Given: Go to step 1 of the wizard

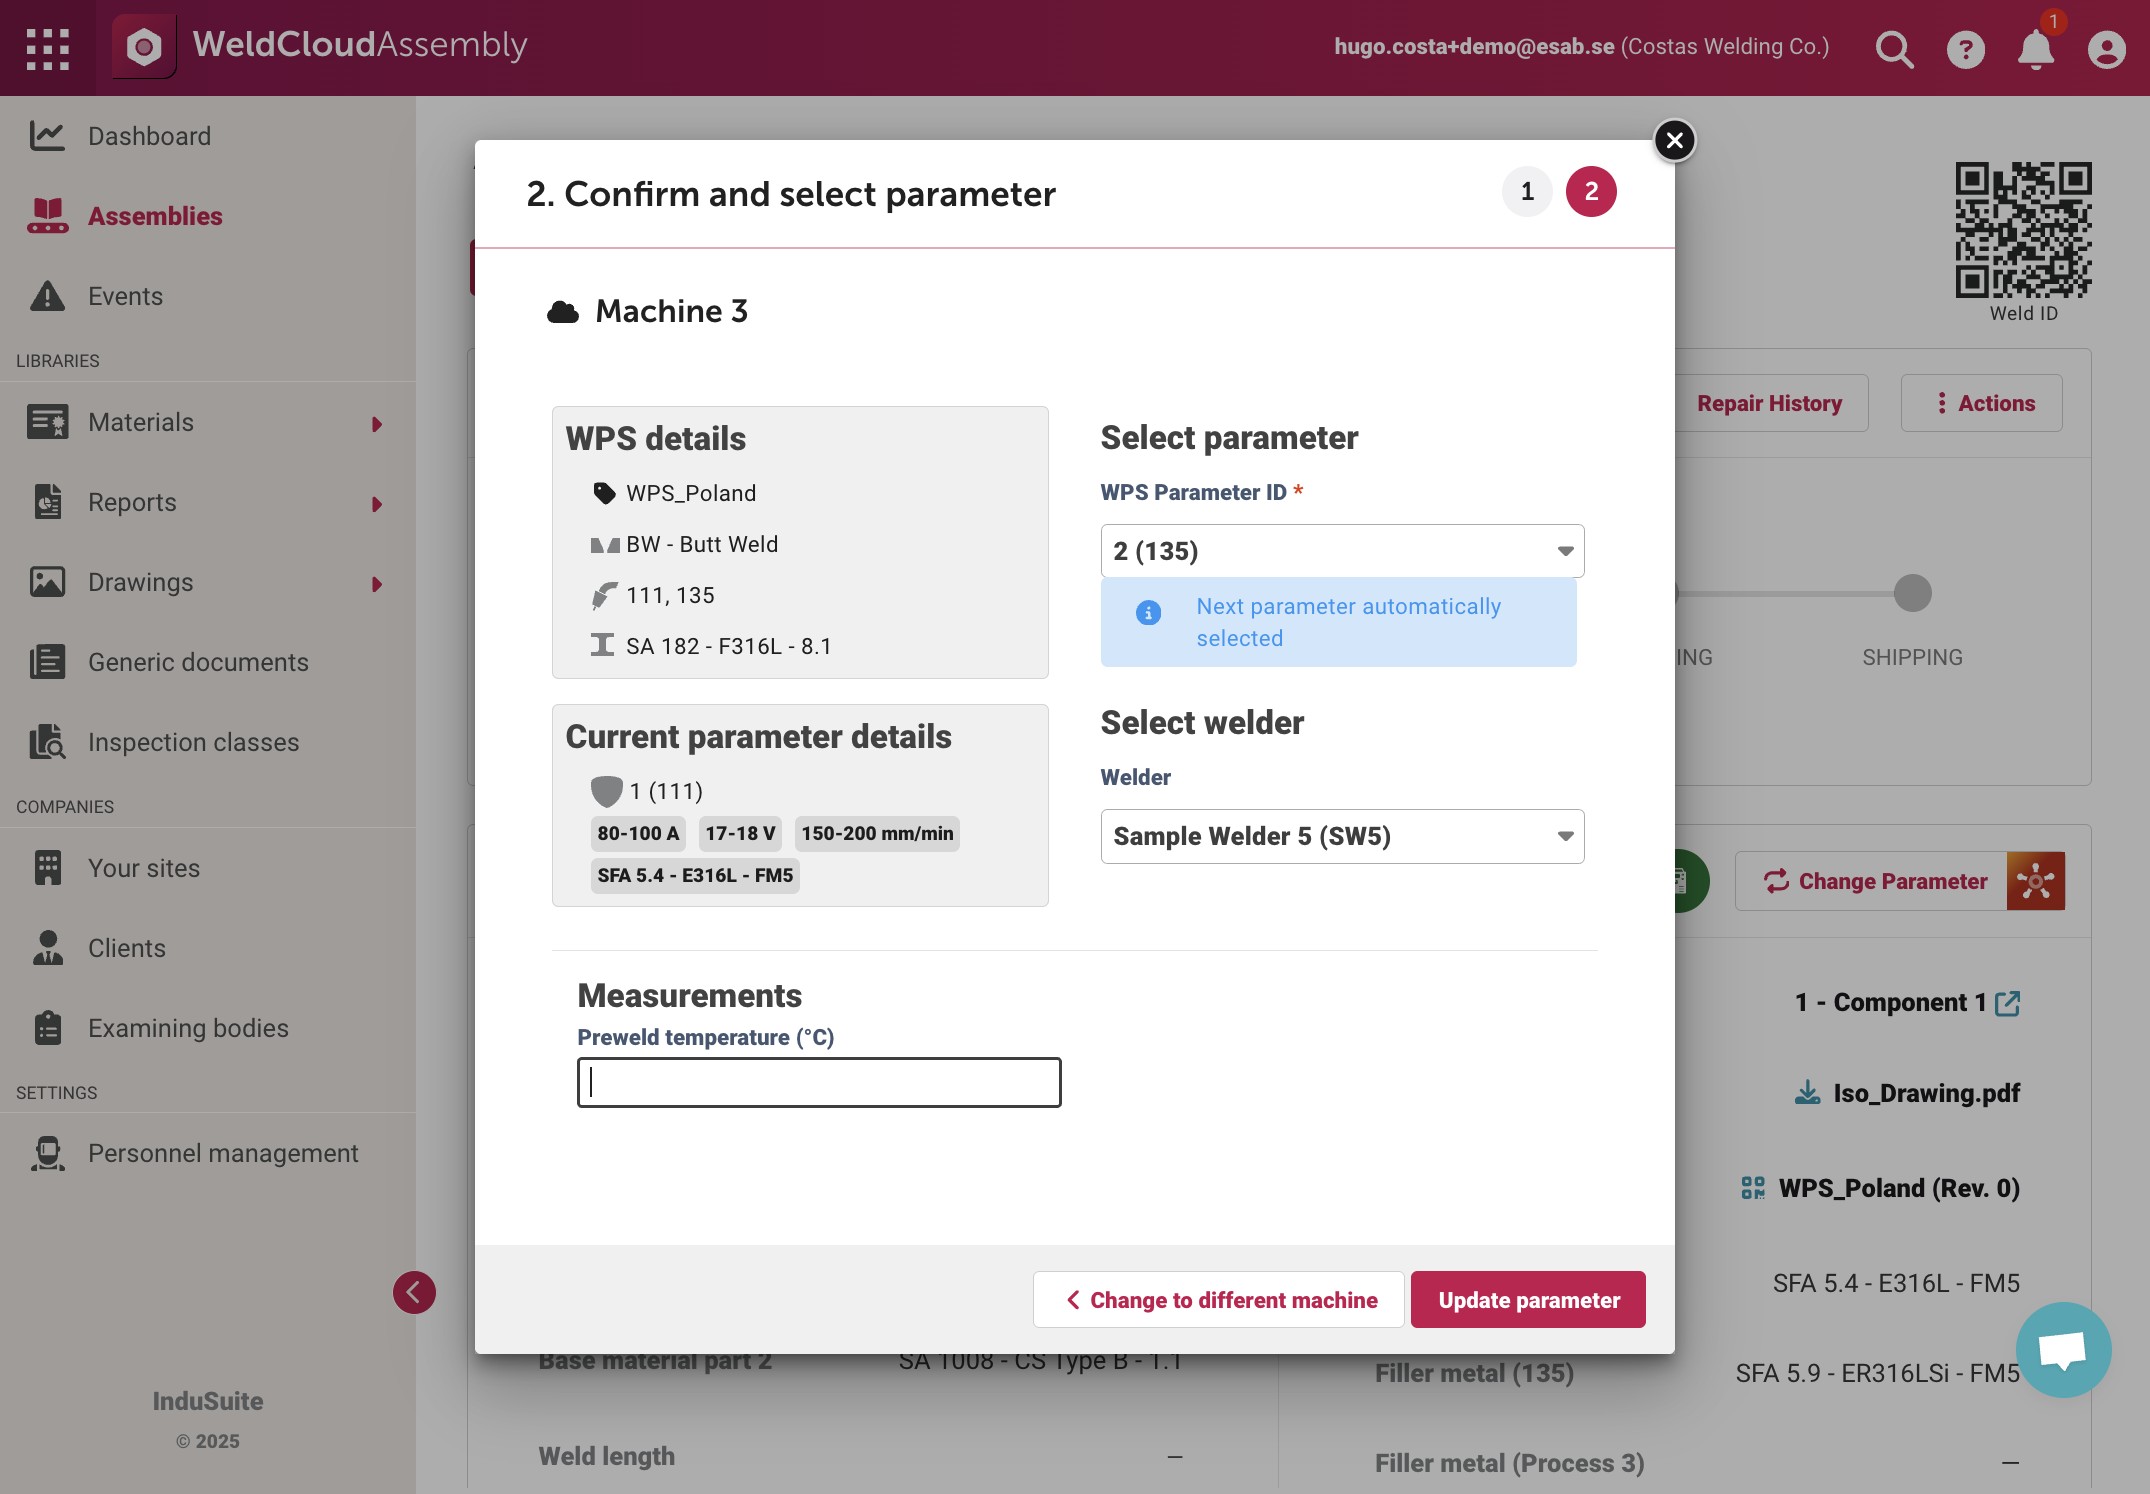Looking at the screenshot, I should pos(1527,191).
